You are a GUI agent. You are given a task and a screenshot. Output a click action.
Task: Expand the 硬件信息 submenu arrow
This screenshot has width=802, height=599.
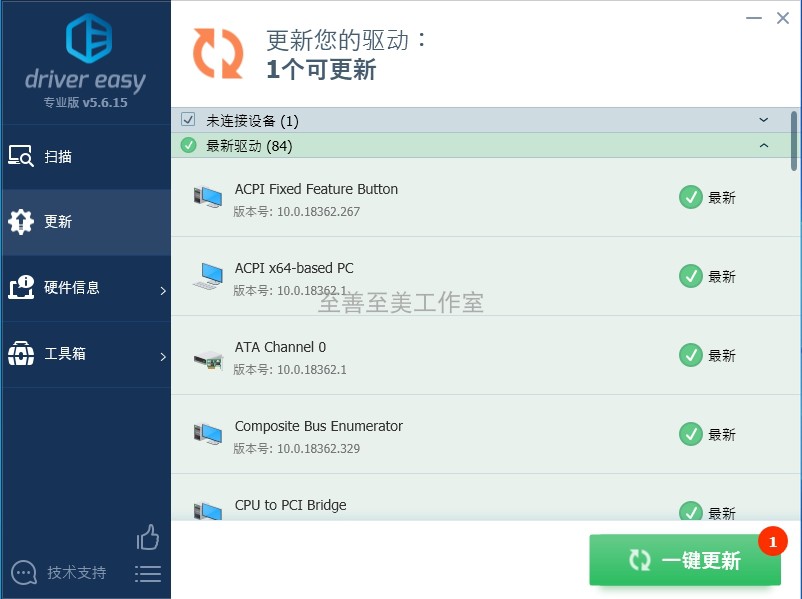pyautogui.click(x=163, y=291)
